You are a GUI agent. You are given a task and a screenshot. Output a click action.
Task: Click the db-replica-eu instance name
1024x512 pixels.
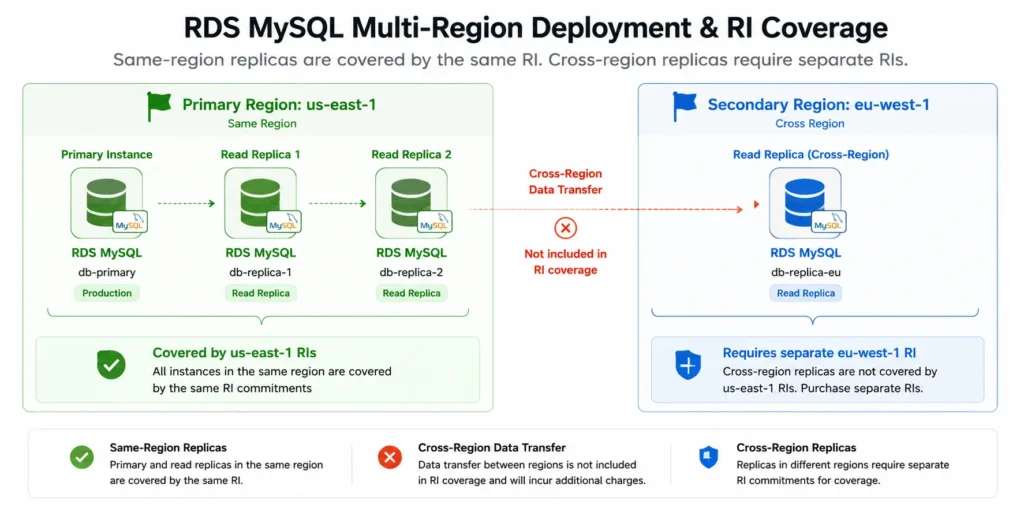[x=805, y=273]
